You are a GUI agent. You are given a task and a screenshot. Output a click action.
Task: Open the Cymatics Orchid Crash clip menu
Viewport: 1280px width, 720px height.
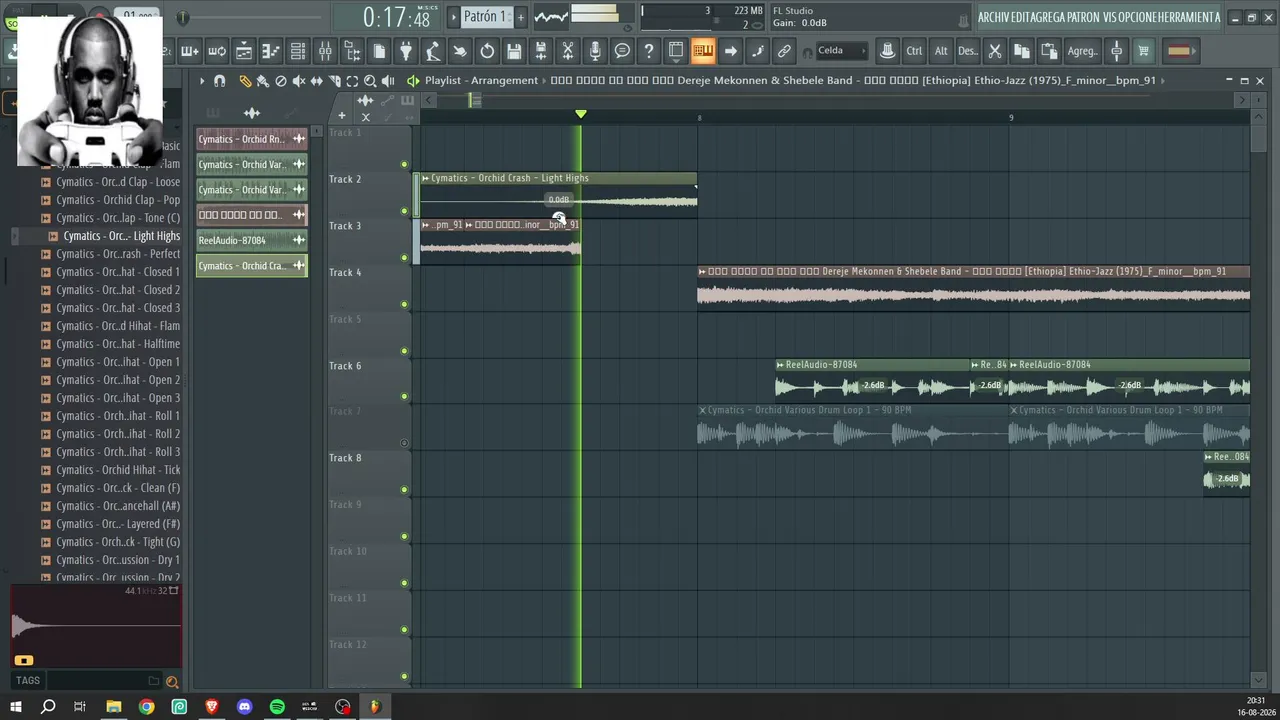(x=425, y=178)
